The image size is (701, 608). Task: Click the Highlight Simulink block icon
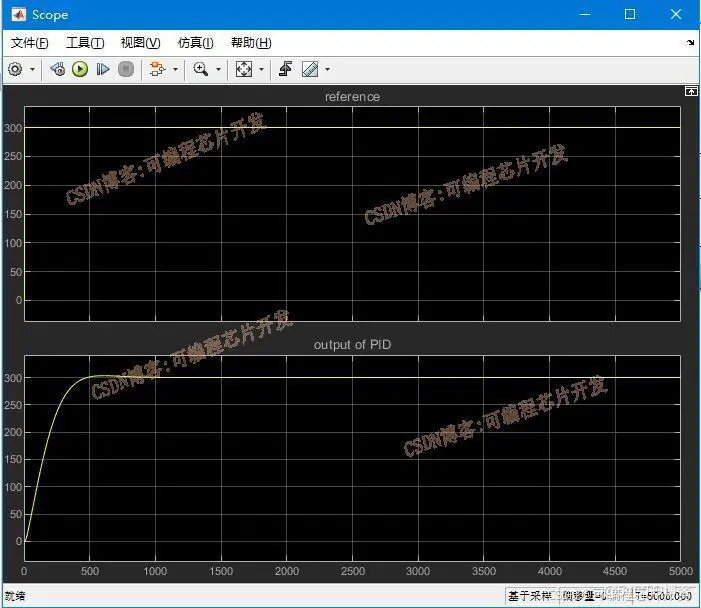pyautogui.click(x=157, y=69)
